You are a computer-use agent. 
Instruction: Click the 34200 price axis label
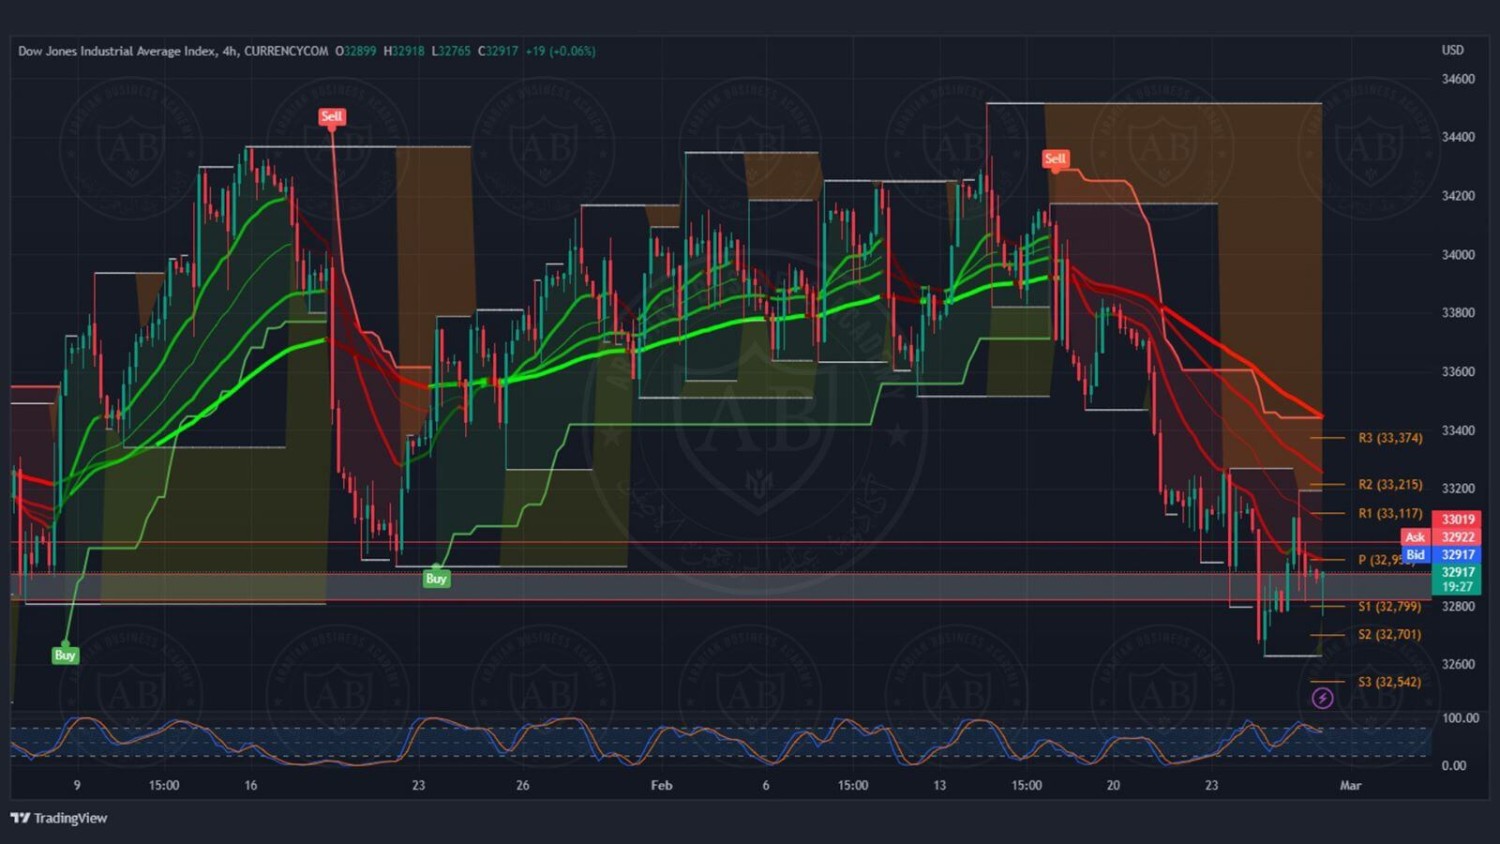point(1457,196)
